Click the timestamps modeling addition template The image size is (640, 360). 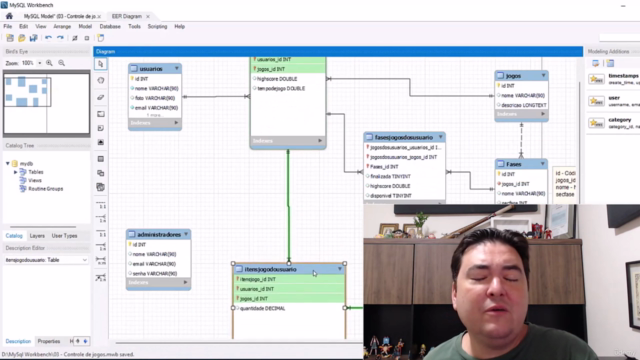613,79
